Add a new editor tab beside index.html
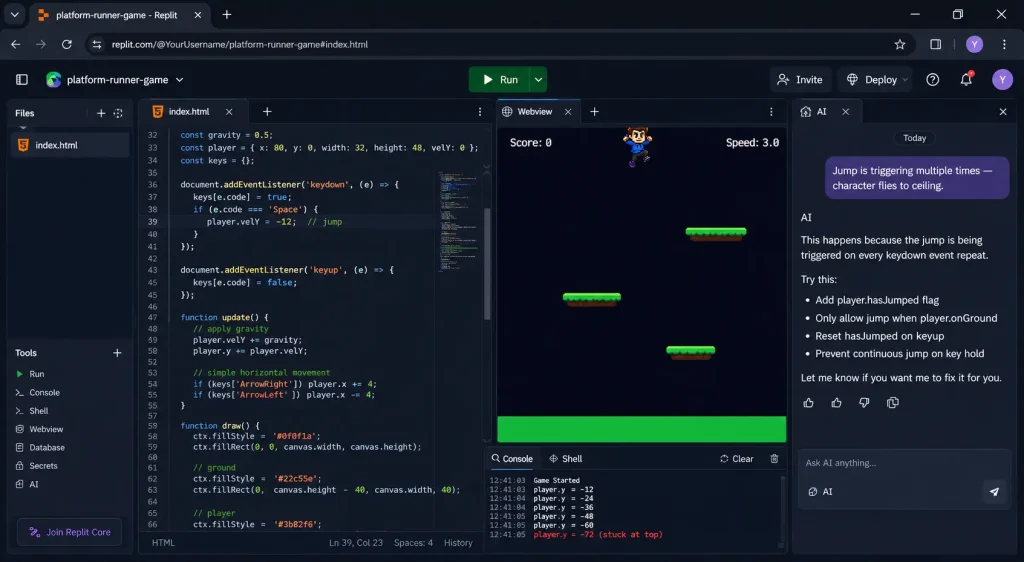The width and height of the screenshot is (1024, 562). click(x=266, y=112)
